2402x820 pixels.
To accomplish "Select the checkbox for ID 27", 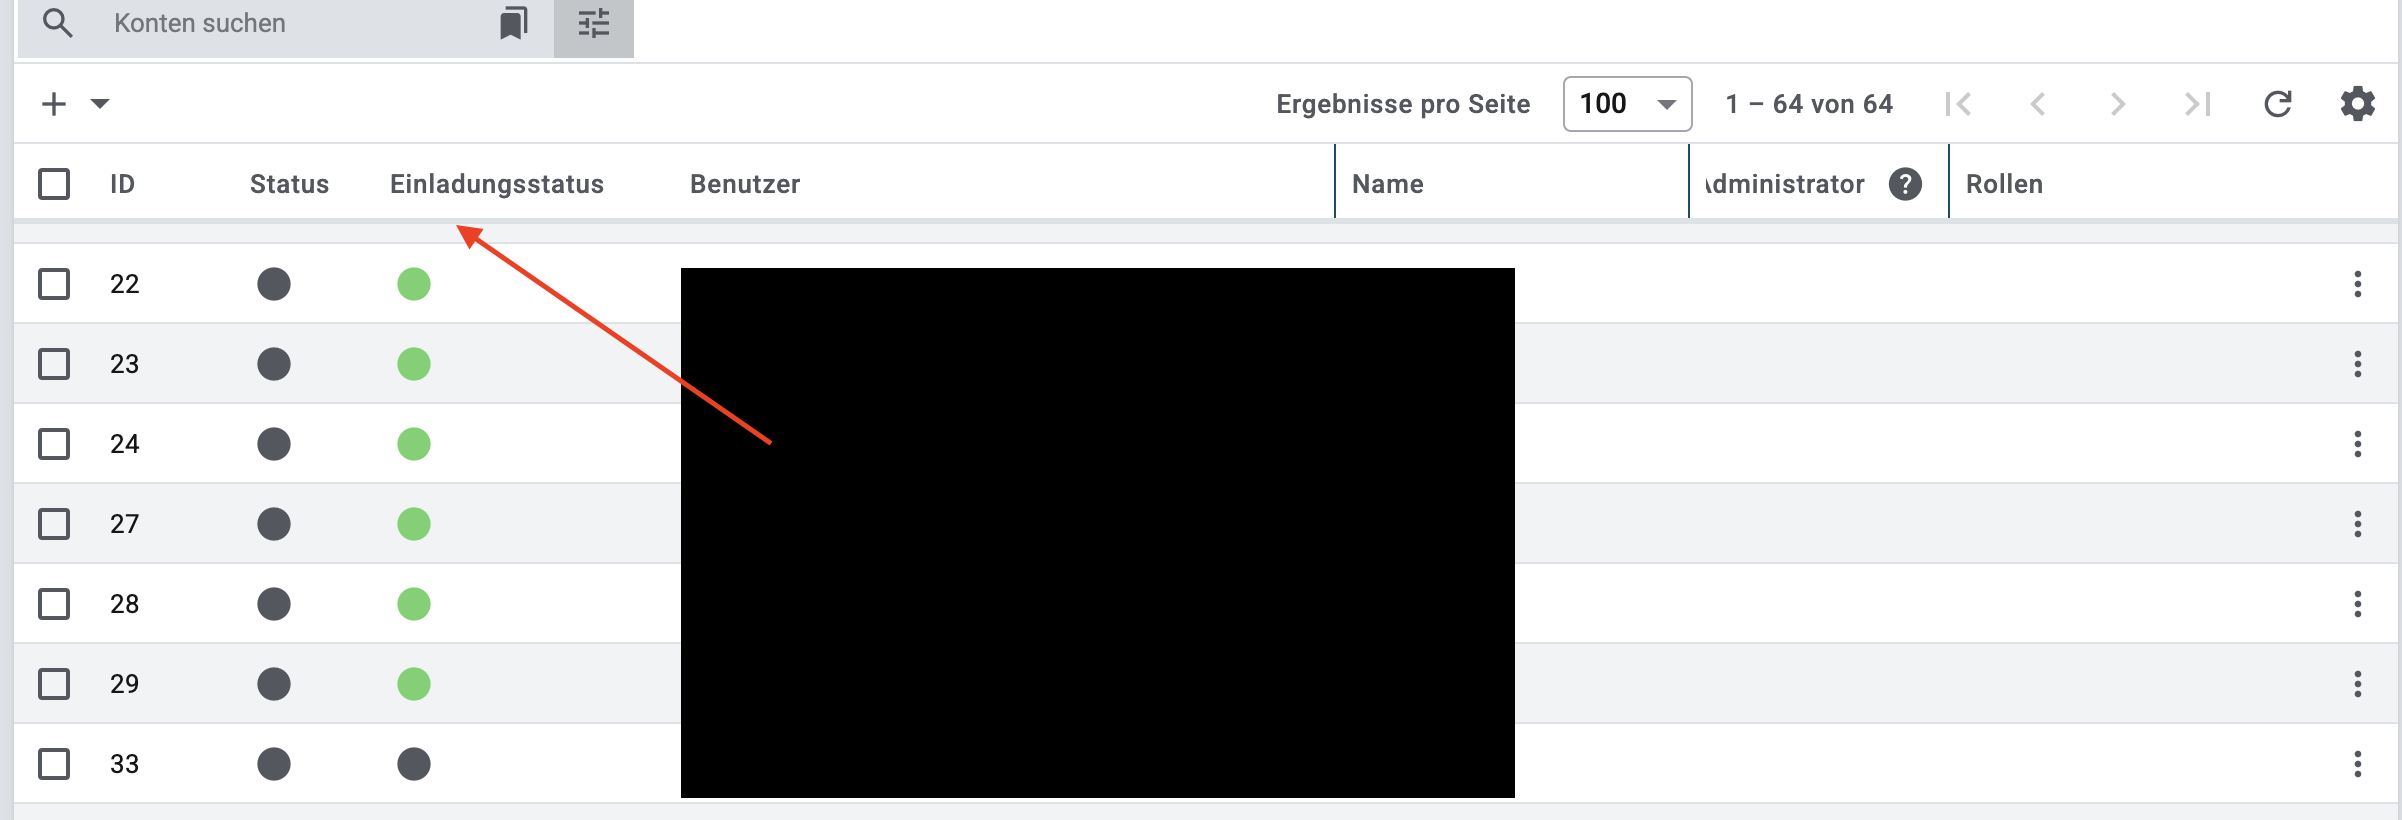I will click(54, 524).
